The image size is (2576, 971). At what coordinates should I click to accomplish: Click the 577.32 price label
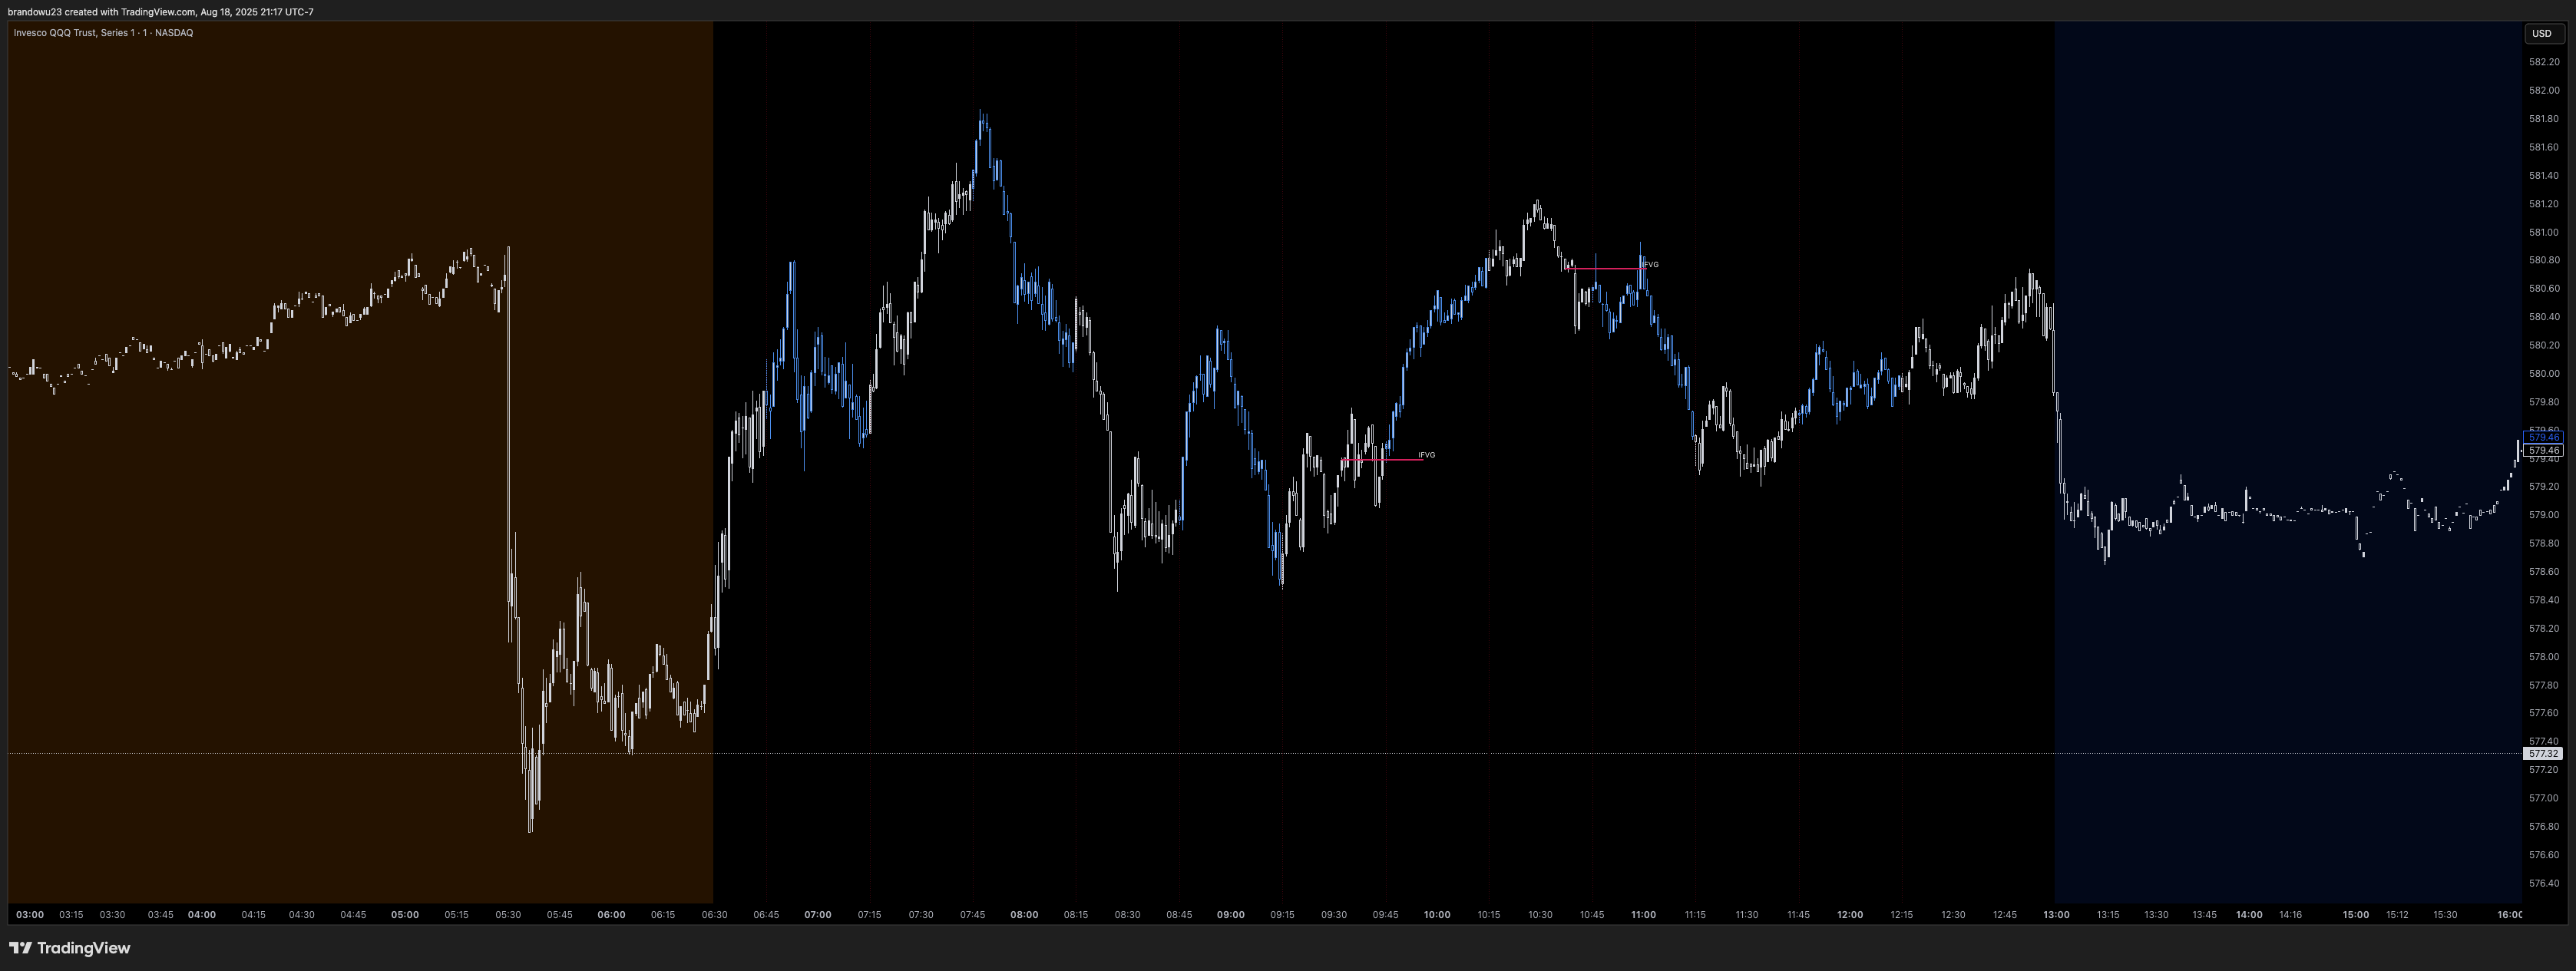2543,754
